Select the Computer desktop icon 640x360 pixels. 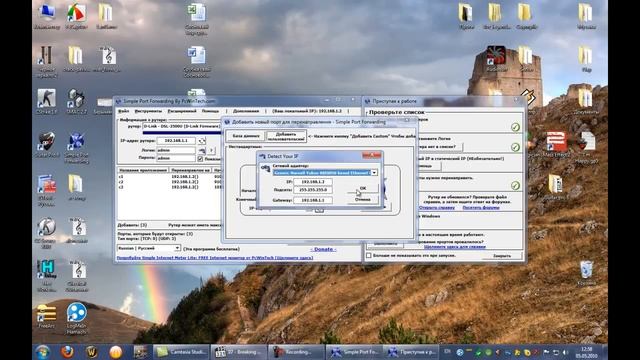47,16
